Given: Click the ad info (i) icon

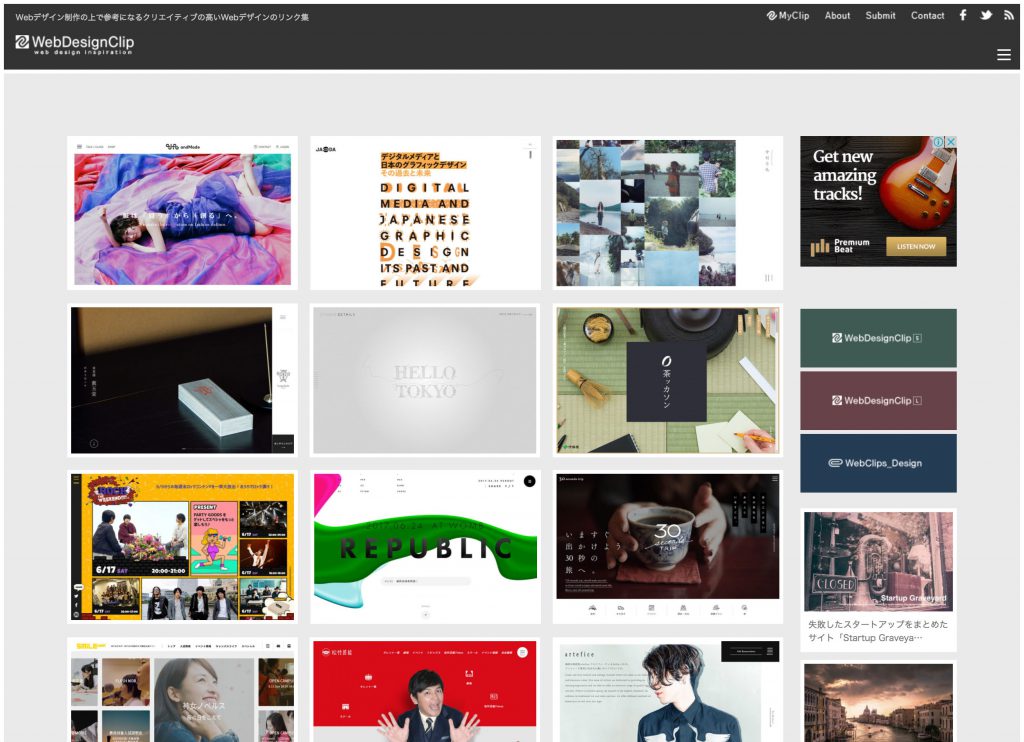Looking at the screenshot, I should [939, 142].
